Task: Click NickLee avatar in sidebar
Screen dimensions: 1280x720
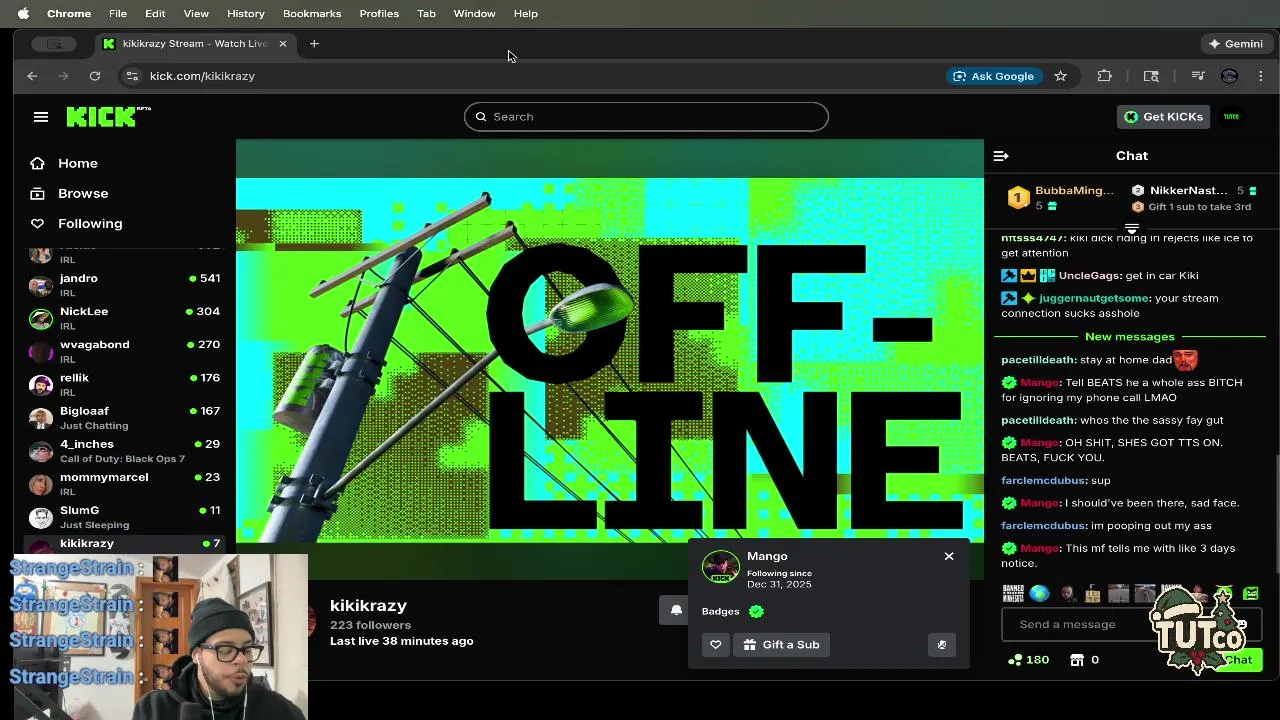Action: click(x=41, y=318)
